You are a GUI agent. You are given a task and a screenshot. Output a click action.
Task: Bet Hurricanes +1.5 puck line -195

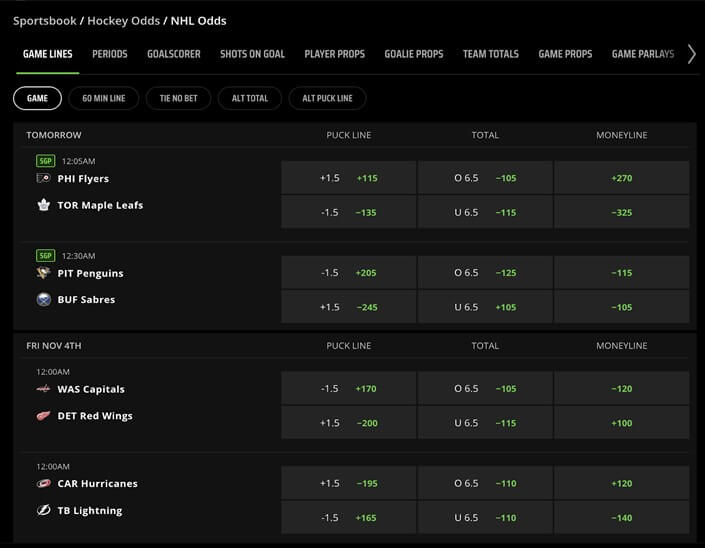[x=349, y=483]
